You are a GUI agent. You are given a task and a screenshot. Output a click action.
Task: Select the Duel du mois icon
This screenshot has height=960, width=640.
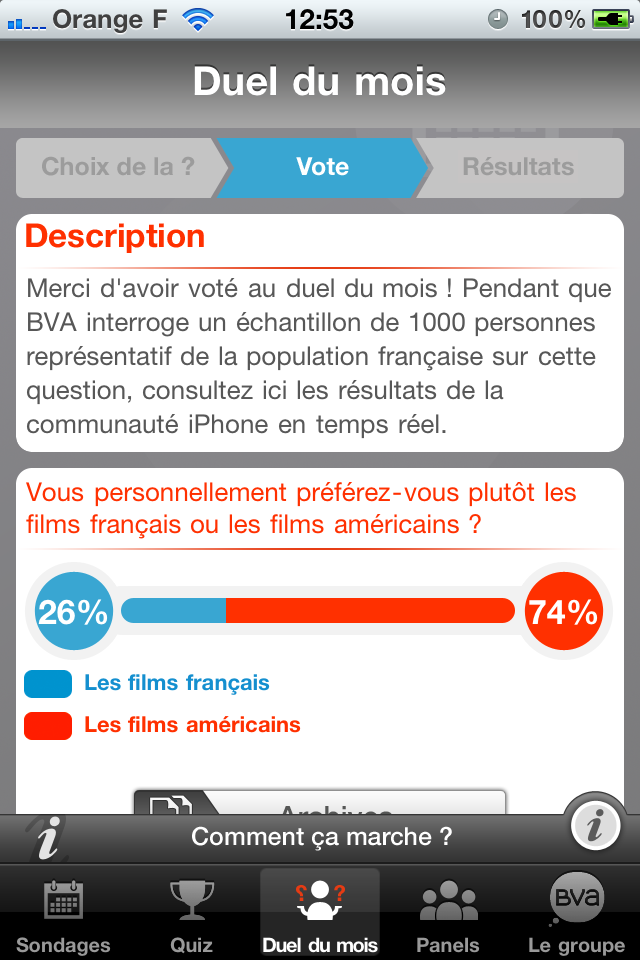[x=320, y=897]
